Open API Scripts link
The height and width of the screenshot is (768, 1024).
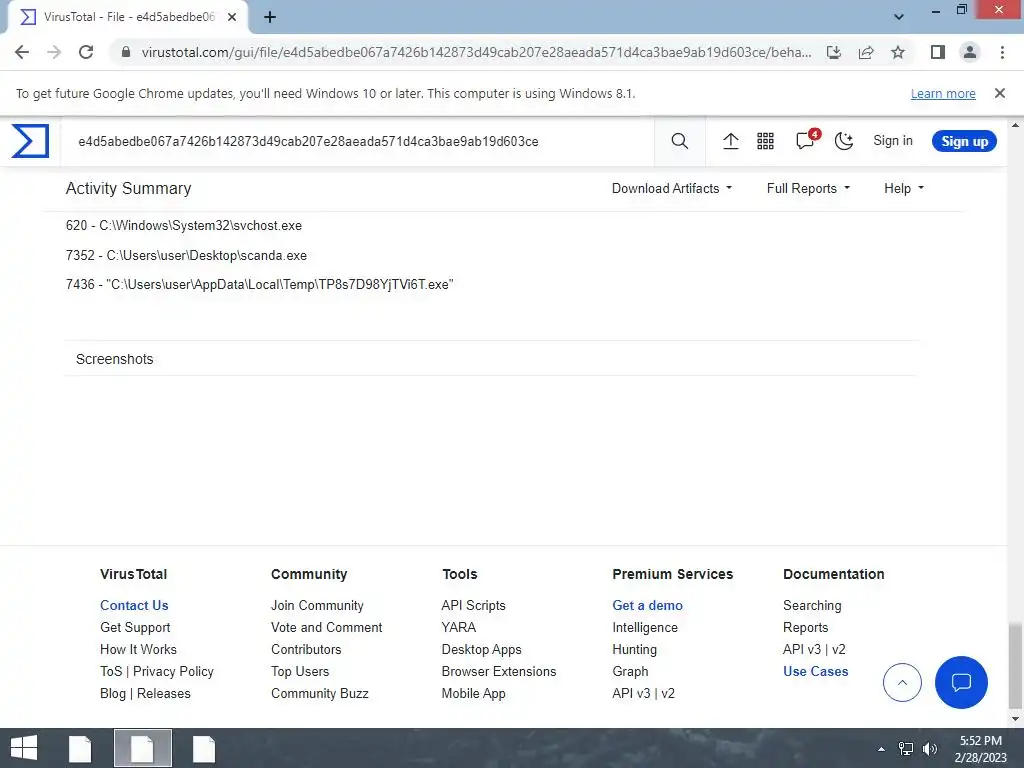pyautogui.click(x=473, y=605)
